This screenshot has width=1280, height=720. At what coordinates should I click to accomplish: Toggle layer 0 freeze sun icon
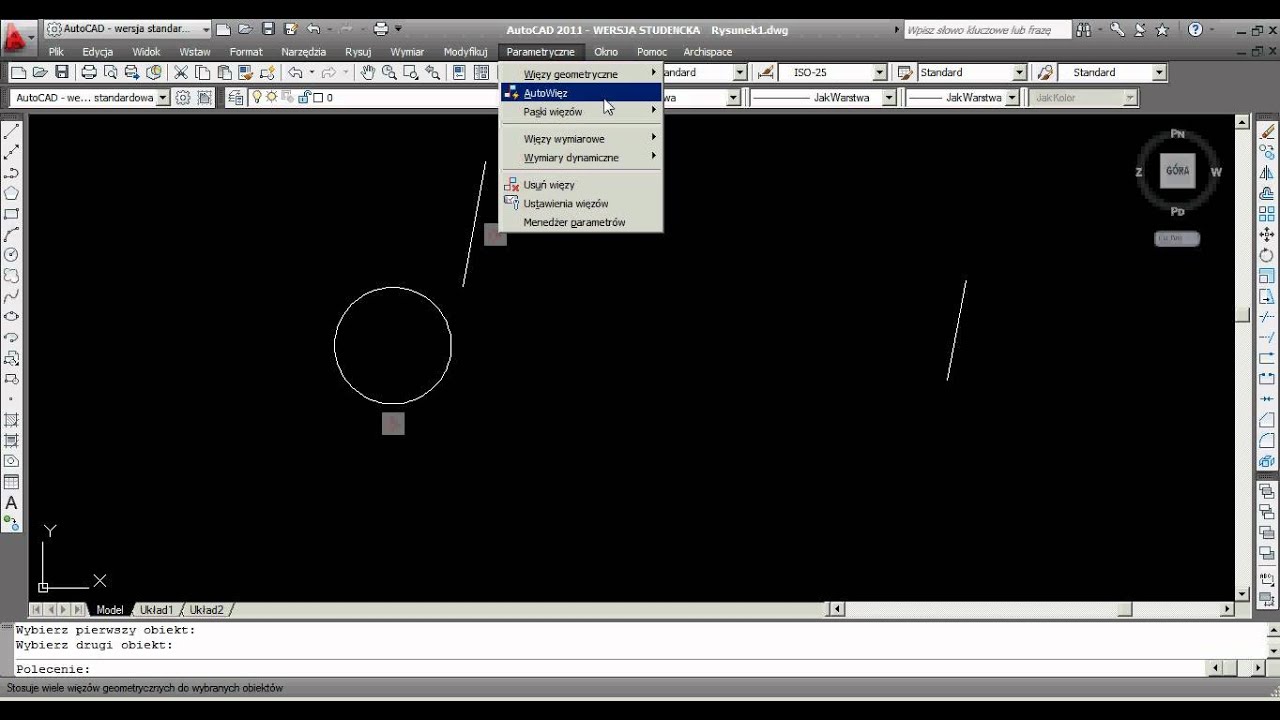(271, 98)
